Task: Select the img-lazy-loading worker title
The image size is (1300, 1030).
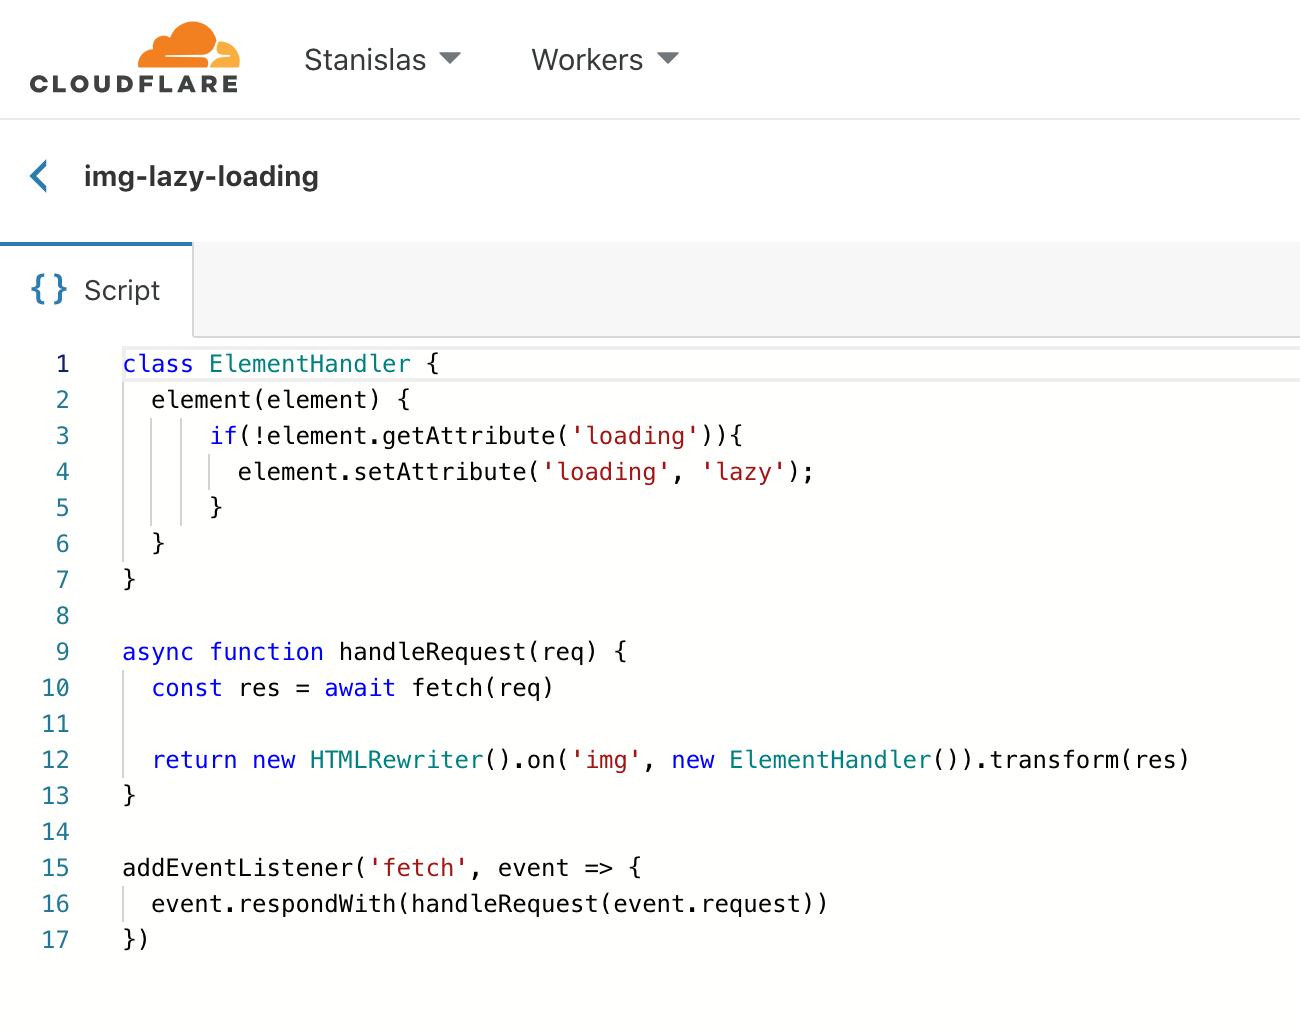Action: click(201, 176)
